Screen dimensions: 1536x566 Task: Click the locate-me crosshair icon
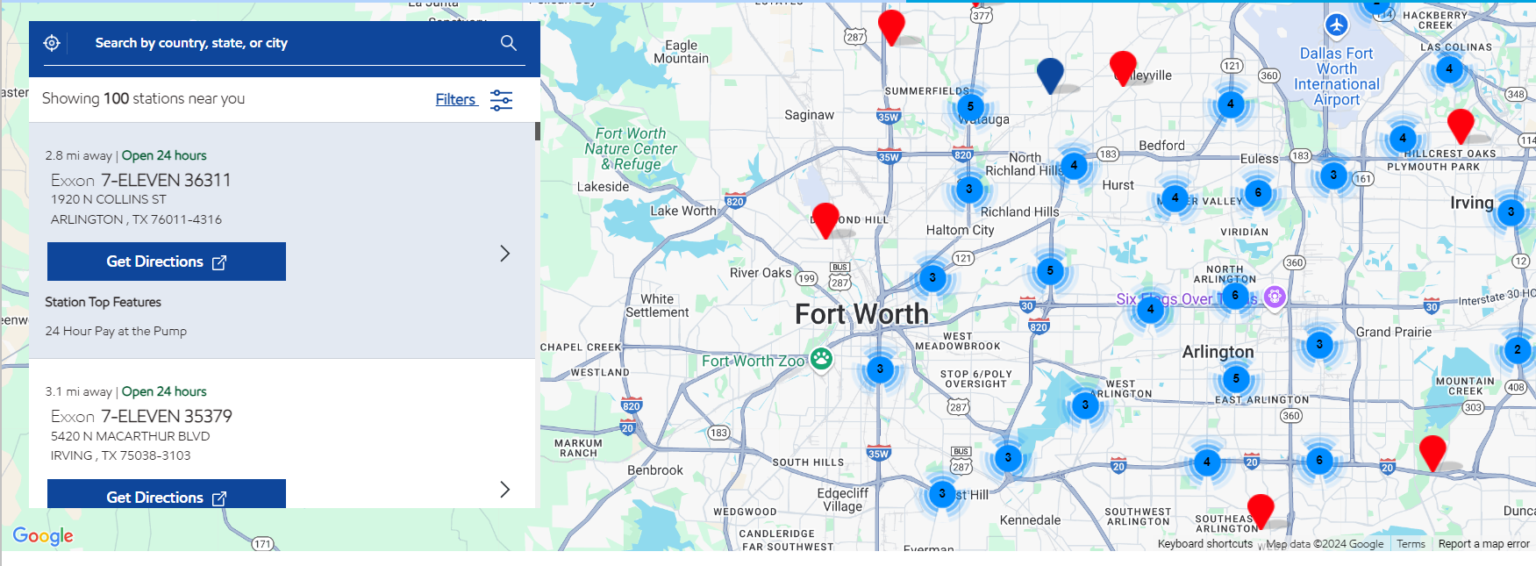click(52, 43)
